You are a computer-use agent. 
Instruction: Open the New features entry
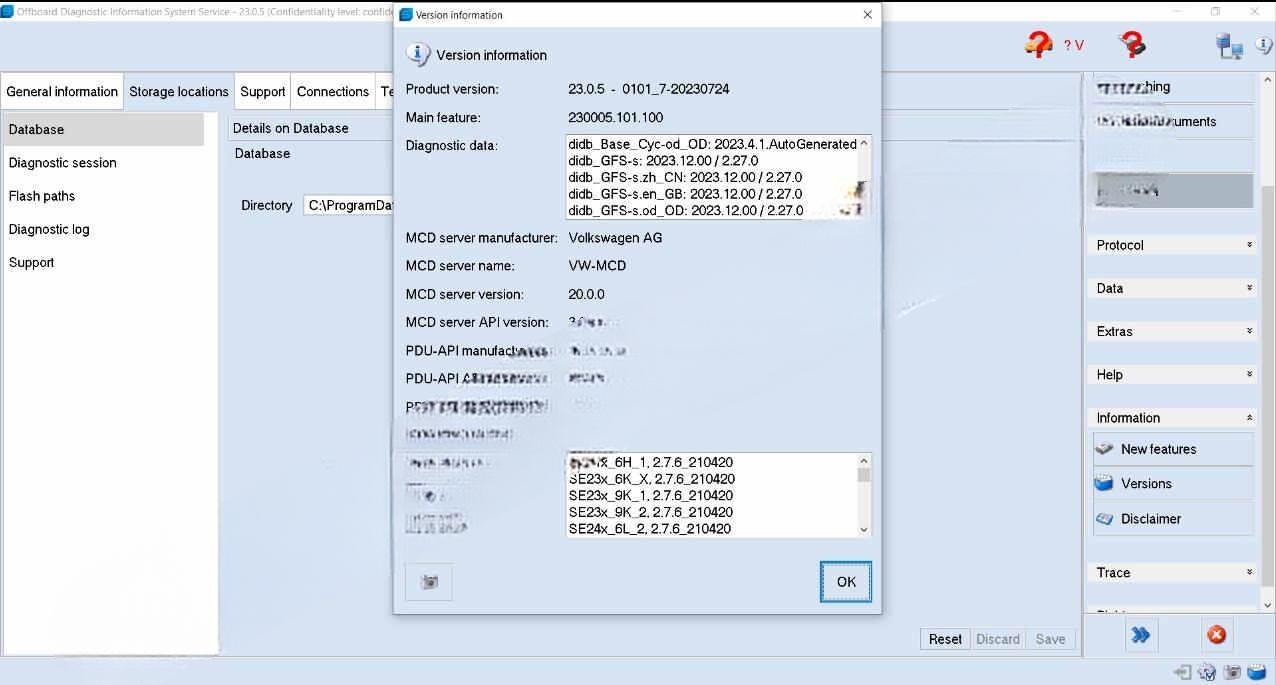(x=1173, y=449)
